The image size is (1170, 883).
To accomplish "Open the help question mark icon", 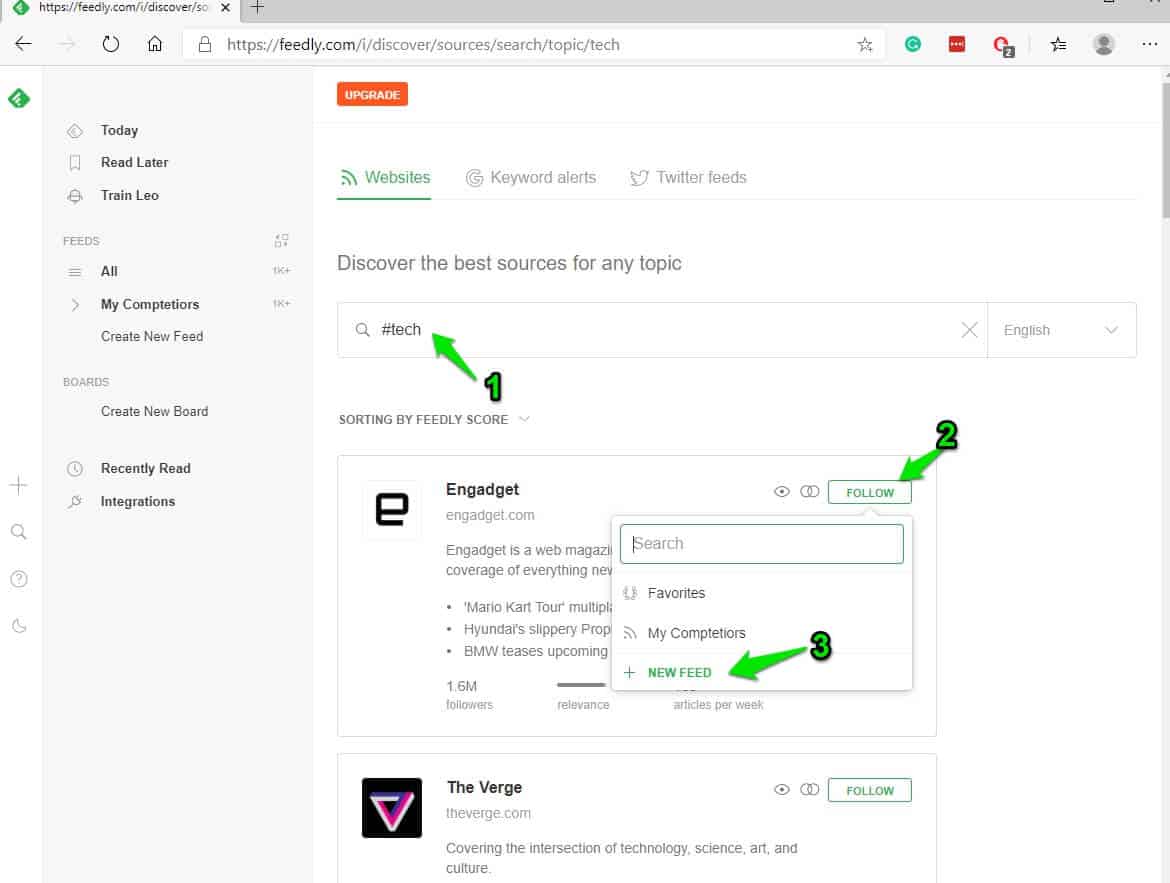I will (19, 579).
